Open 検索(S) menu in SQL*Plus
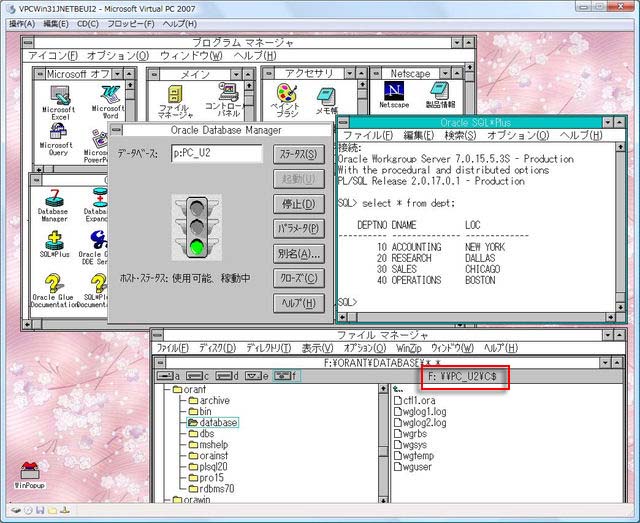The width and height of the screenshot is (640, 523). [x=460, y=136]
